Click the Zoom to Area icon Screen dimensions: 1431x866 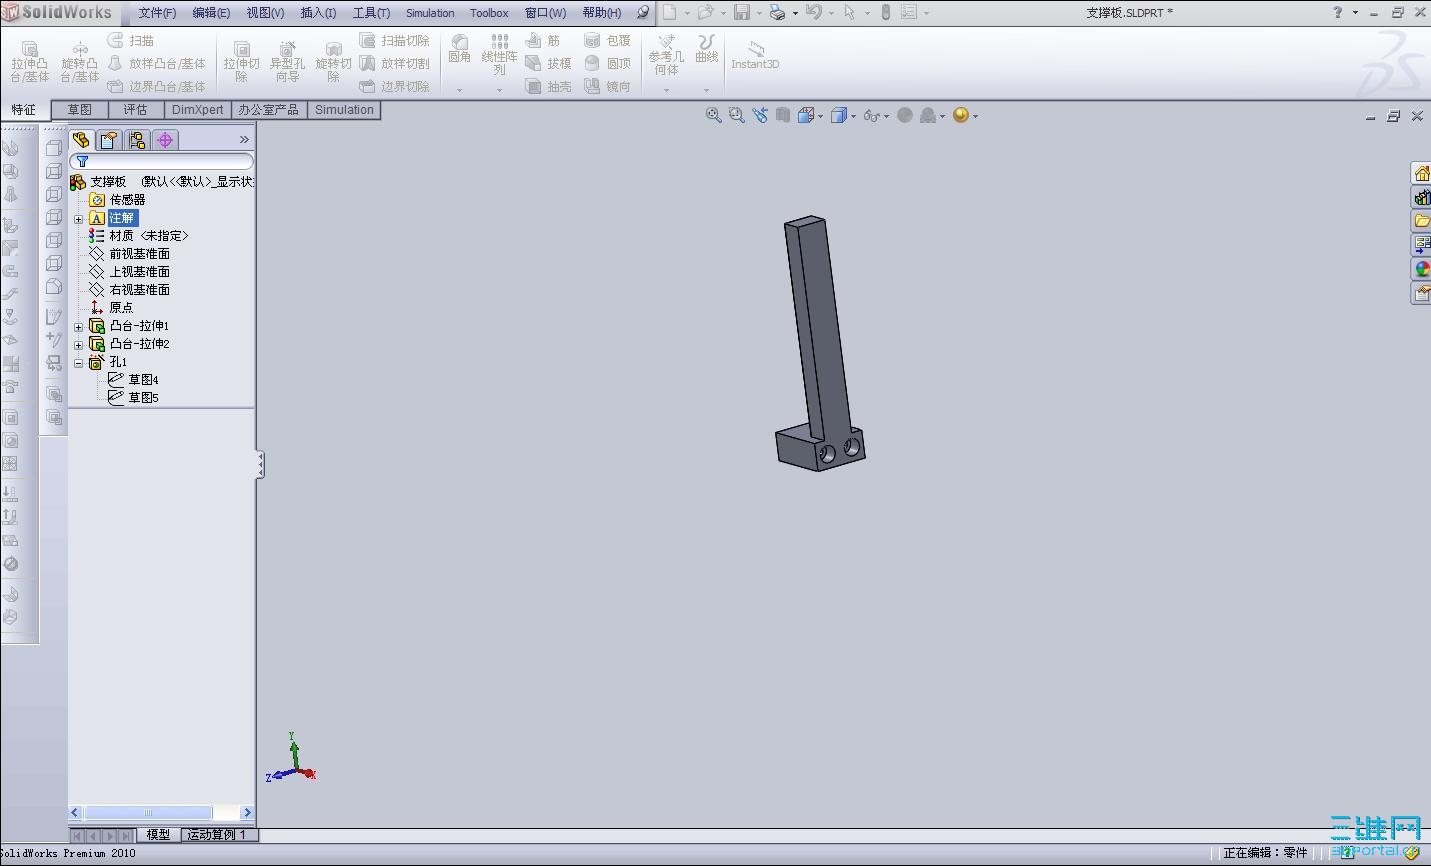pos(737,115)
